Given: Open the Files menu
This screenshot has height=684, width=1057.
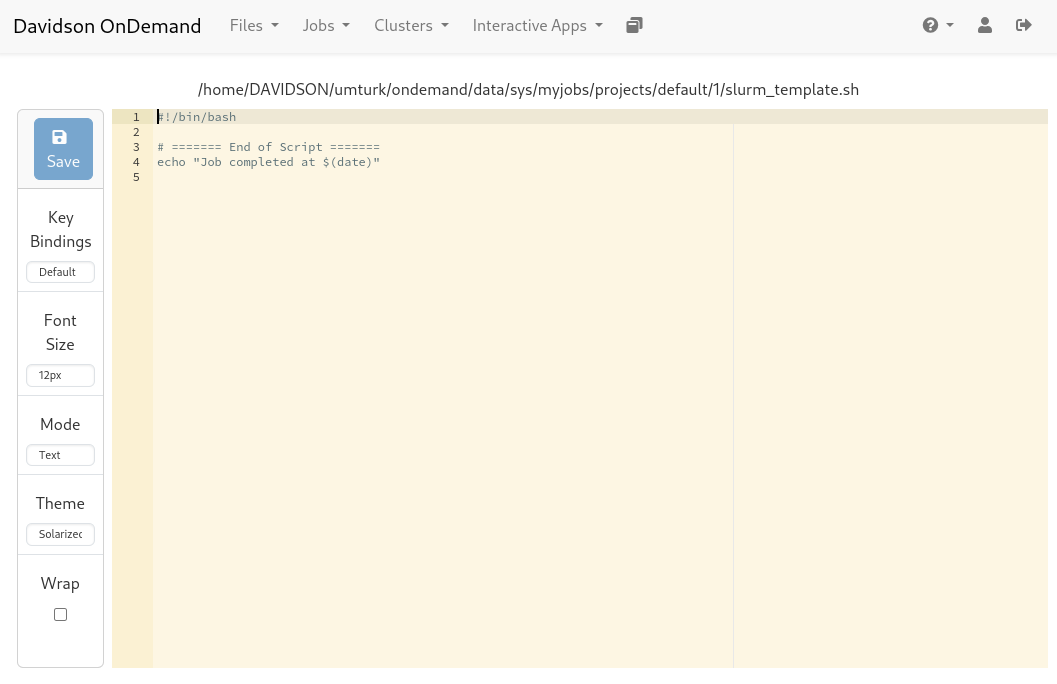Looking at the screenshot, I should [x=254, y=26].
